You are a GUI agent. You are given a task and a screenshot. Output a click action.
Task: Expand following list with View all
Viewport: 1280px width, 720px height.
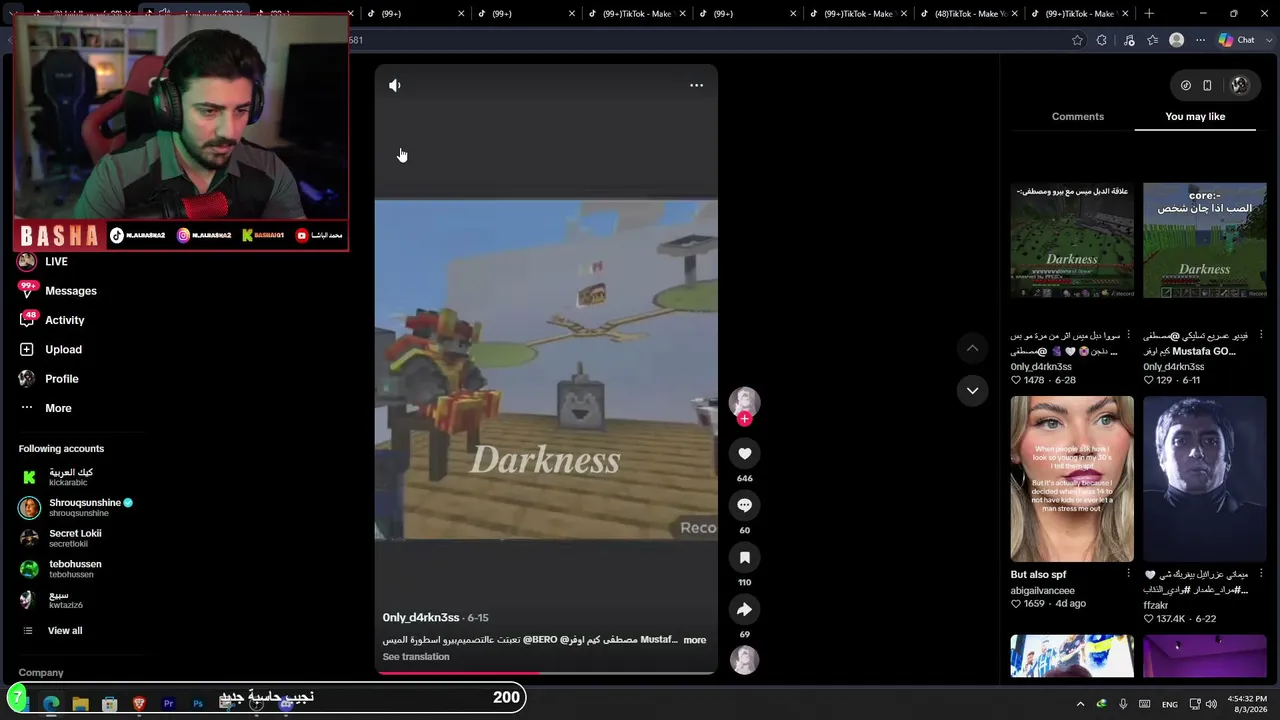[52, 631]
